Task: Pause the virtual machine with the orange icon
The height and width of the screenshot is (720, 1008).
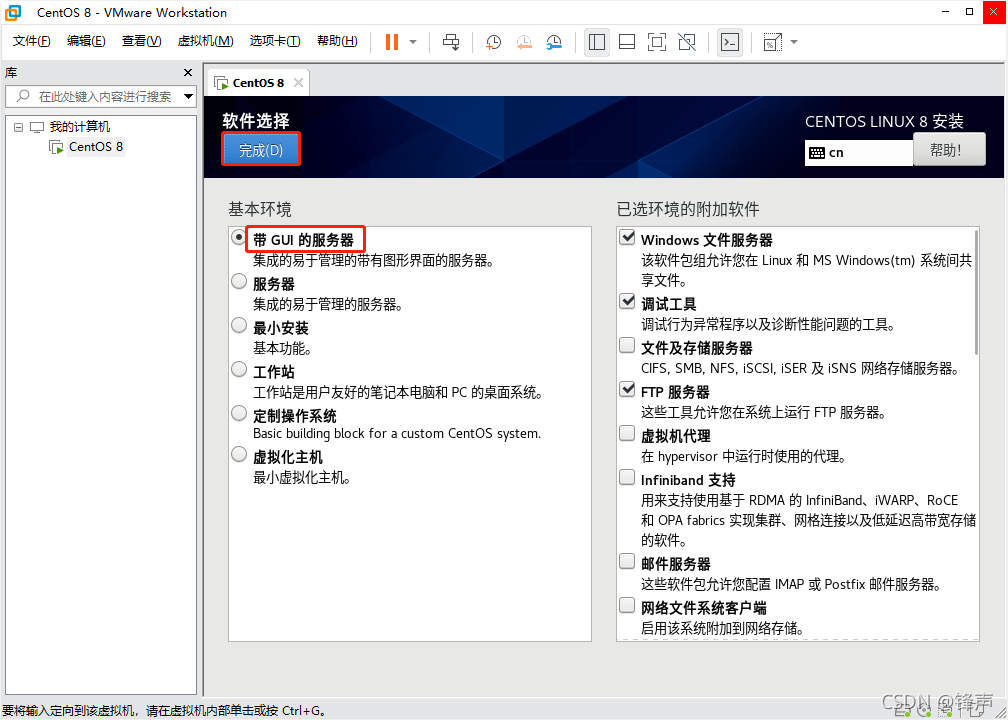Action: click(392, 42)
